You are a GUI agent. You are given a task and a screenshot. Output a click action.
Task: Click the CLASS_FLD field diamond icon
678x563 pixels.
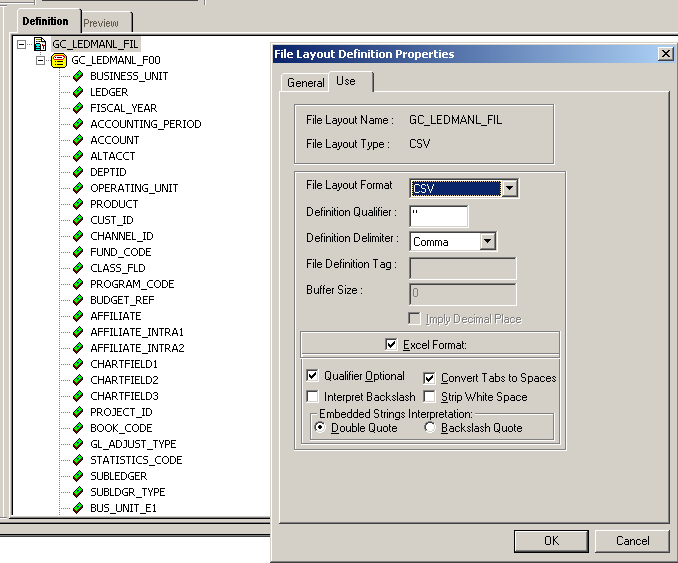click(78, 268)
